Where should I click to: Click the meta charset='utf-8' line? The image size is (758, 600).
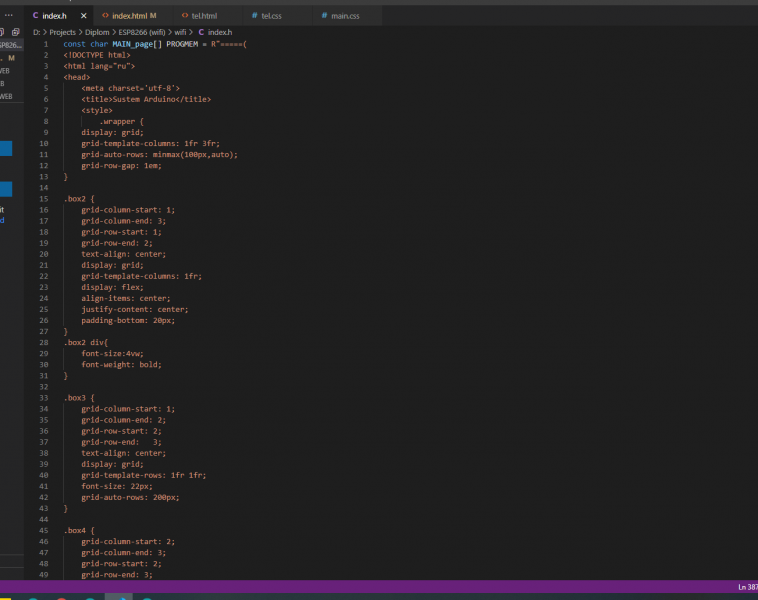tap(131, 88)
